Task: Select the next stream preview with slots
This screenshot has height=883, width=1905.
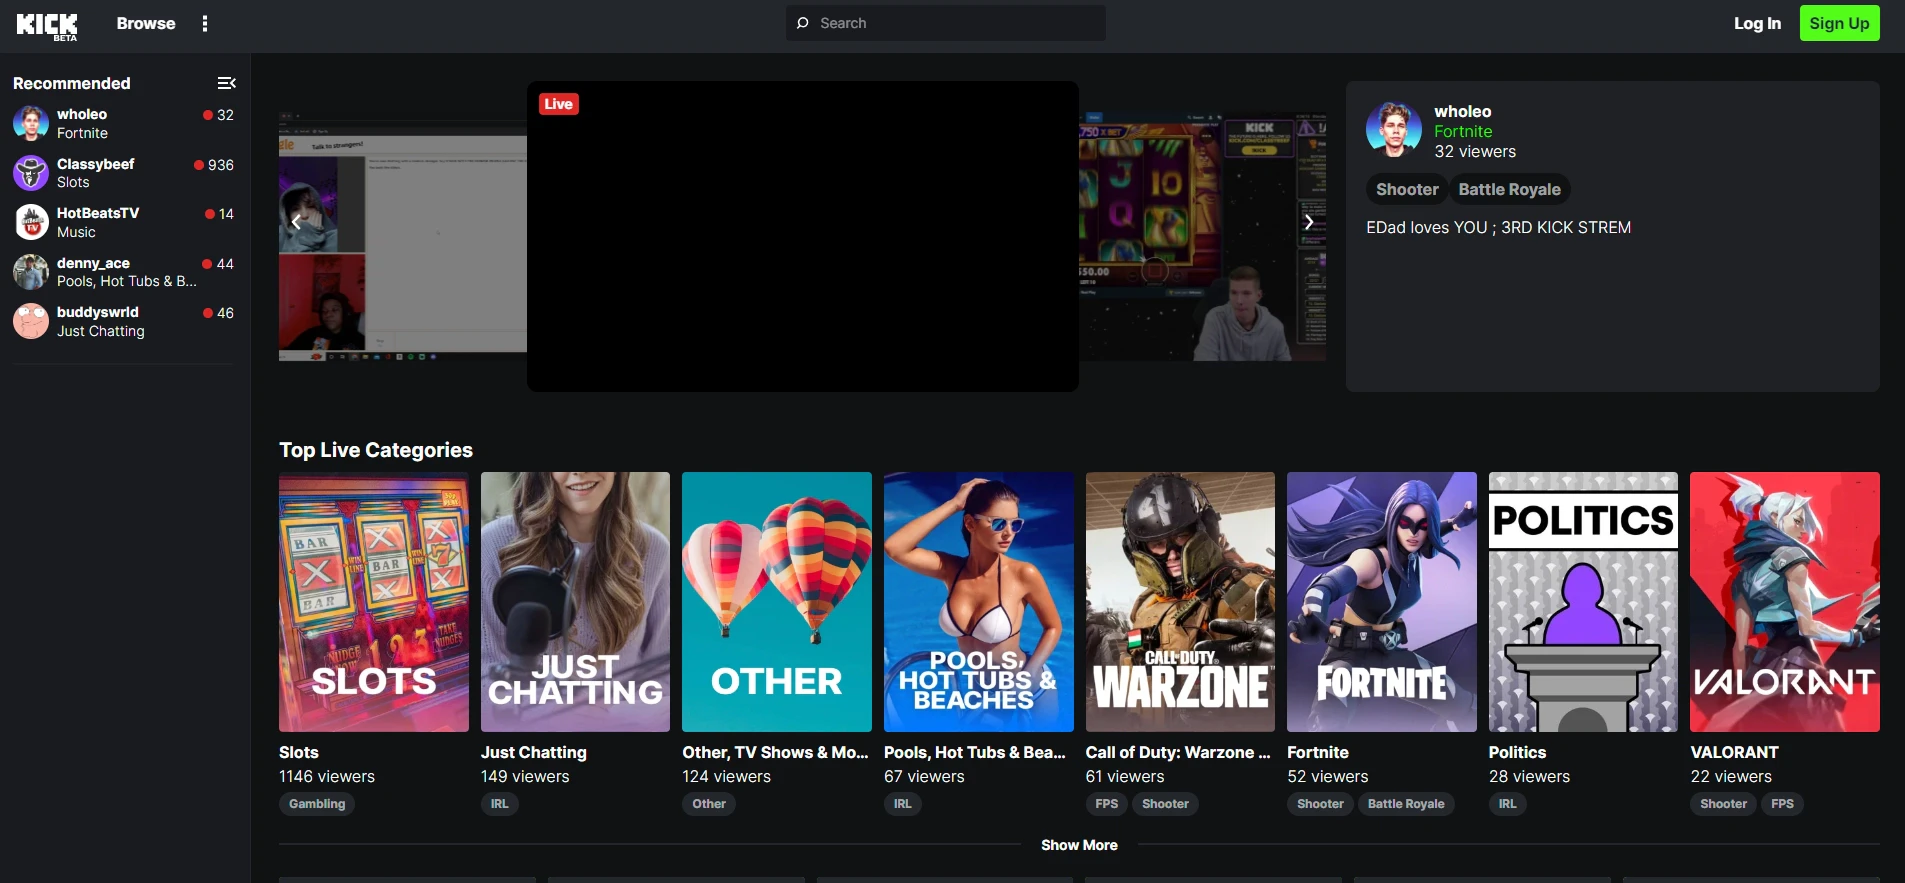Action: pyautogui.click(x=1203, y=236)
